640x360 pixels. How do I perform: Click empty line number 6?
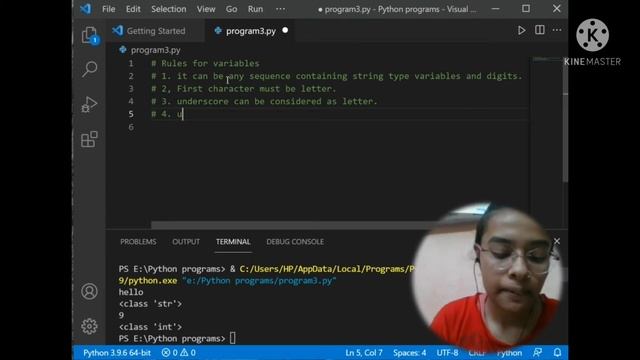point(131,127)
